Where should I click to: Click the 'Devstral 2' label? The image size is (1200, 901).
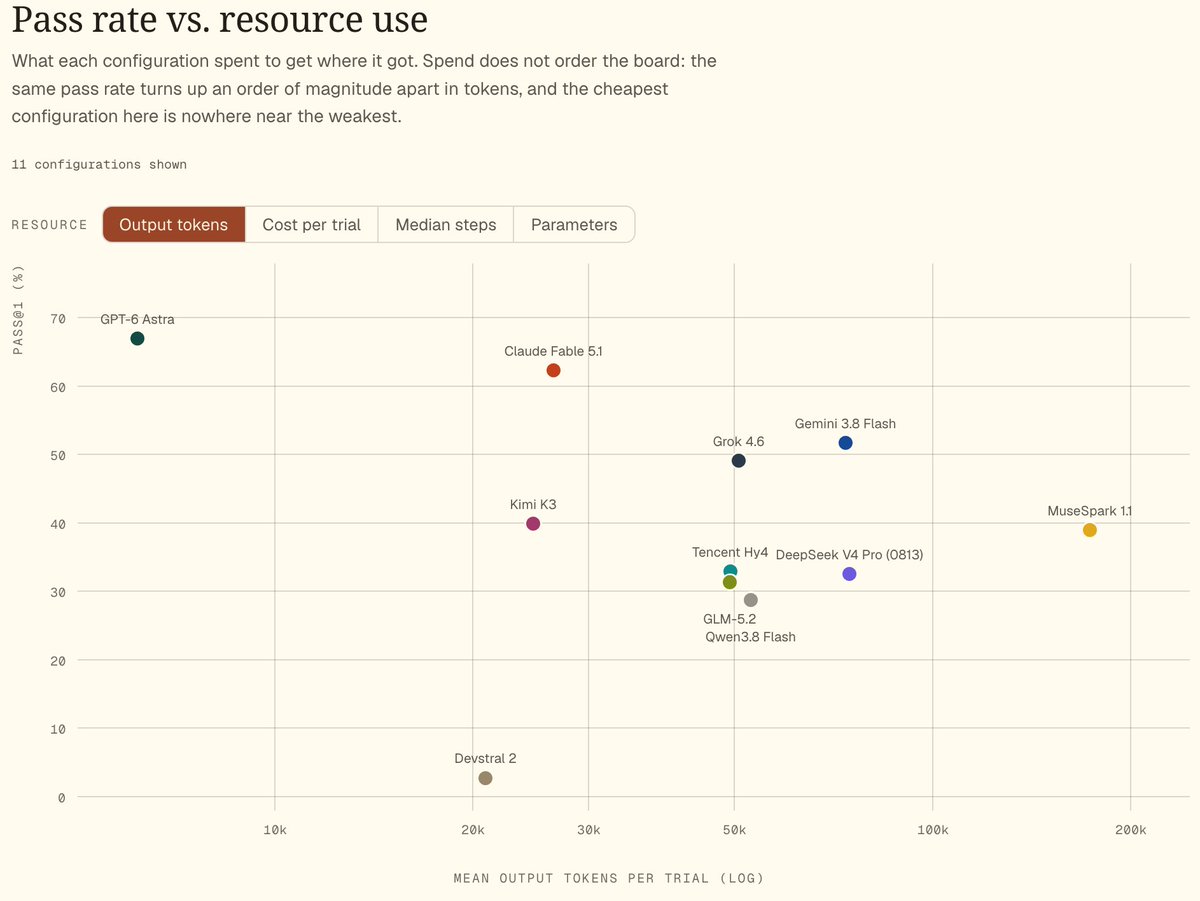(x=485, y=758)
